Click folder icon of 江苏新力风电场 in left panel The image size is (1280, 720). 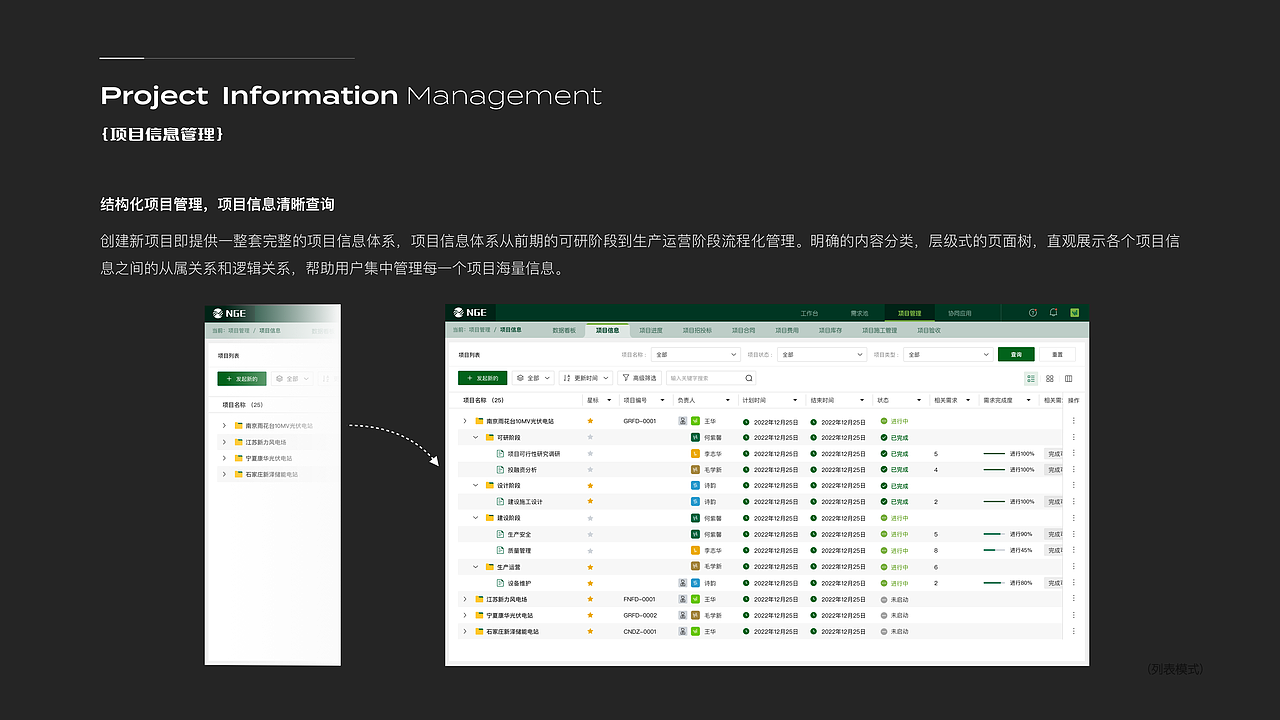[240, 442]
